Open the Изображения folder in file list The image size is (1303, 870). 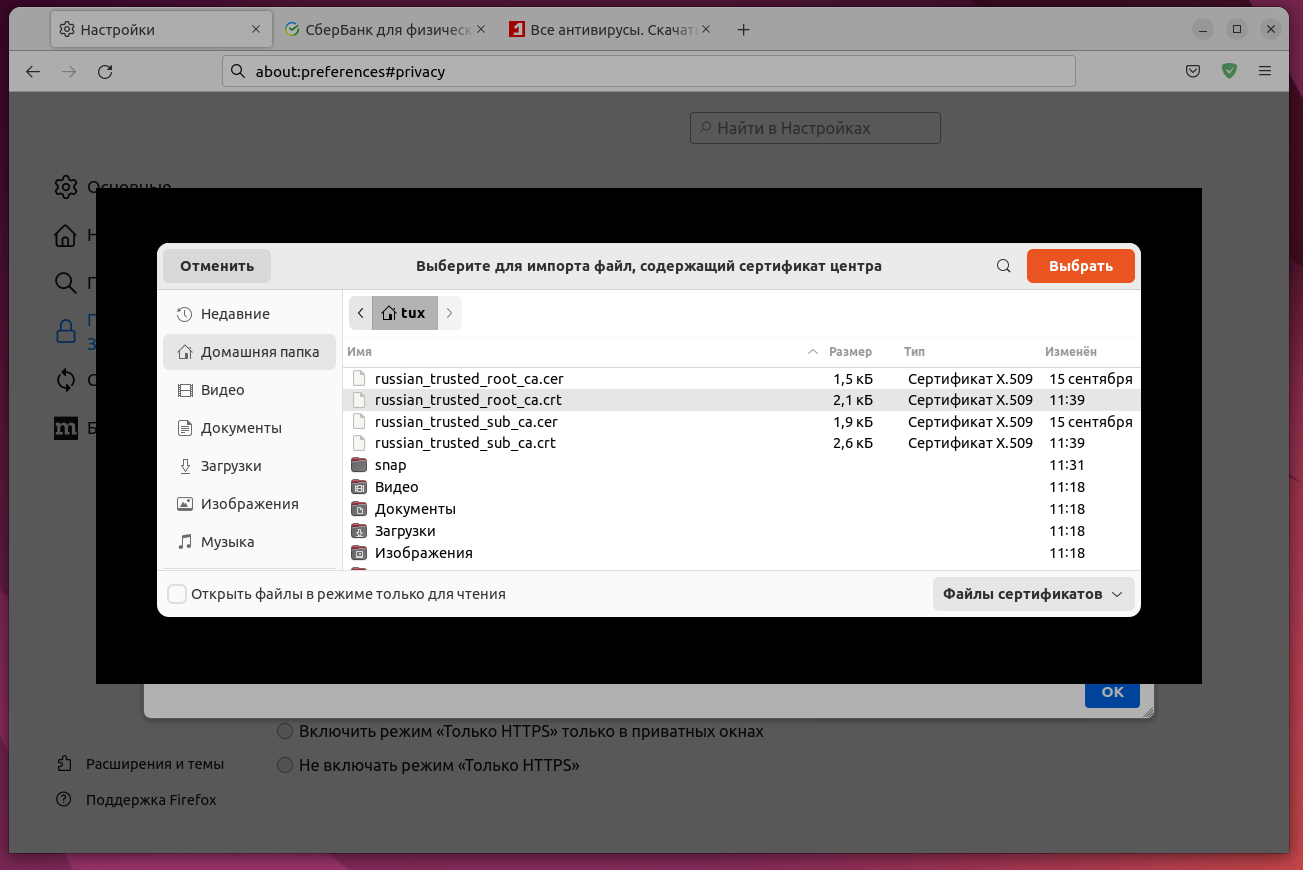(742, 553)
